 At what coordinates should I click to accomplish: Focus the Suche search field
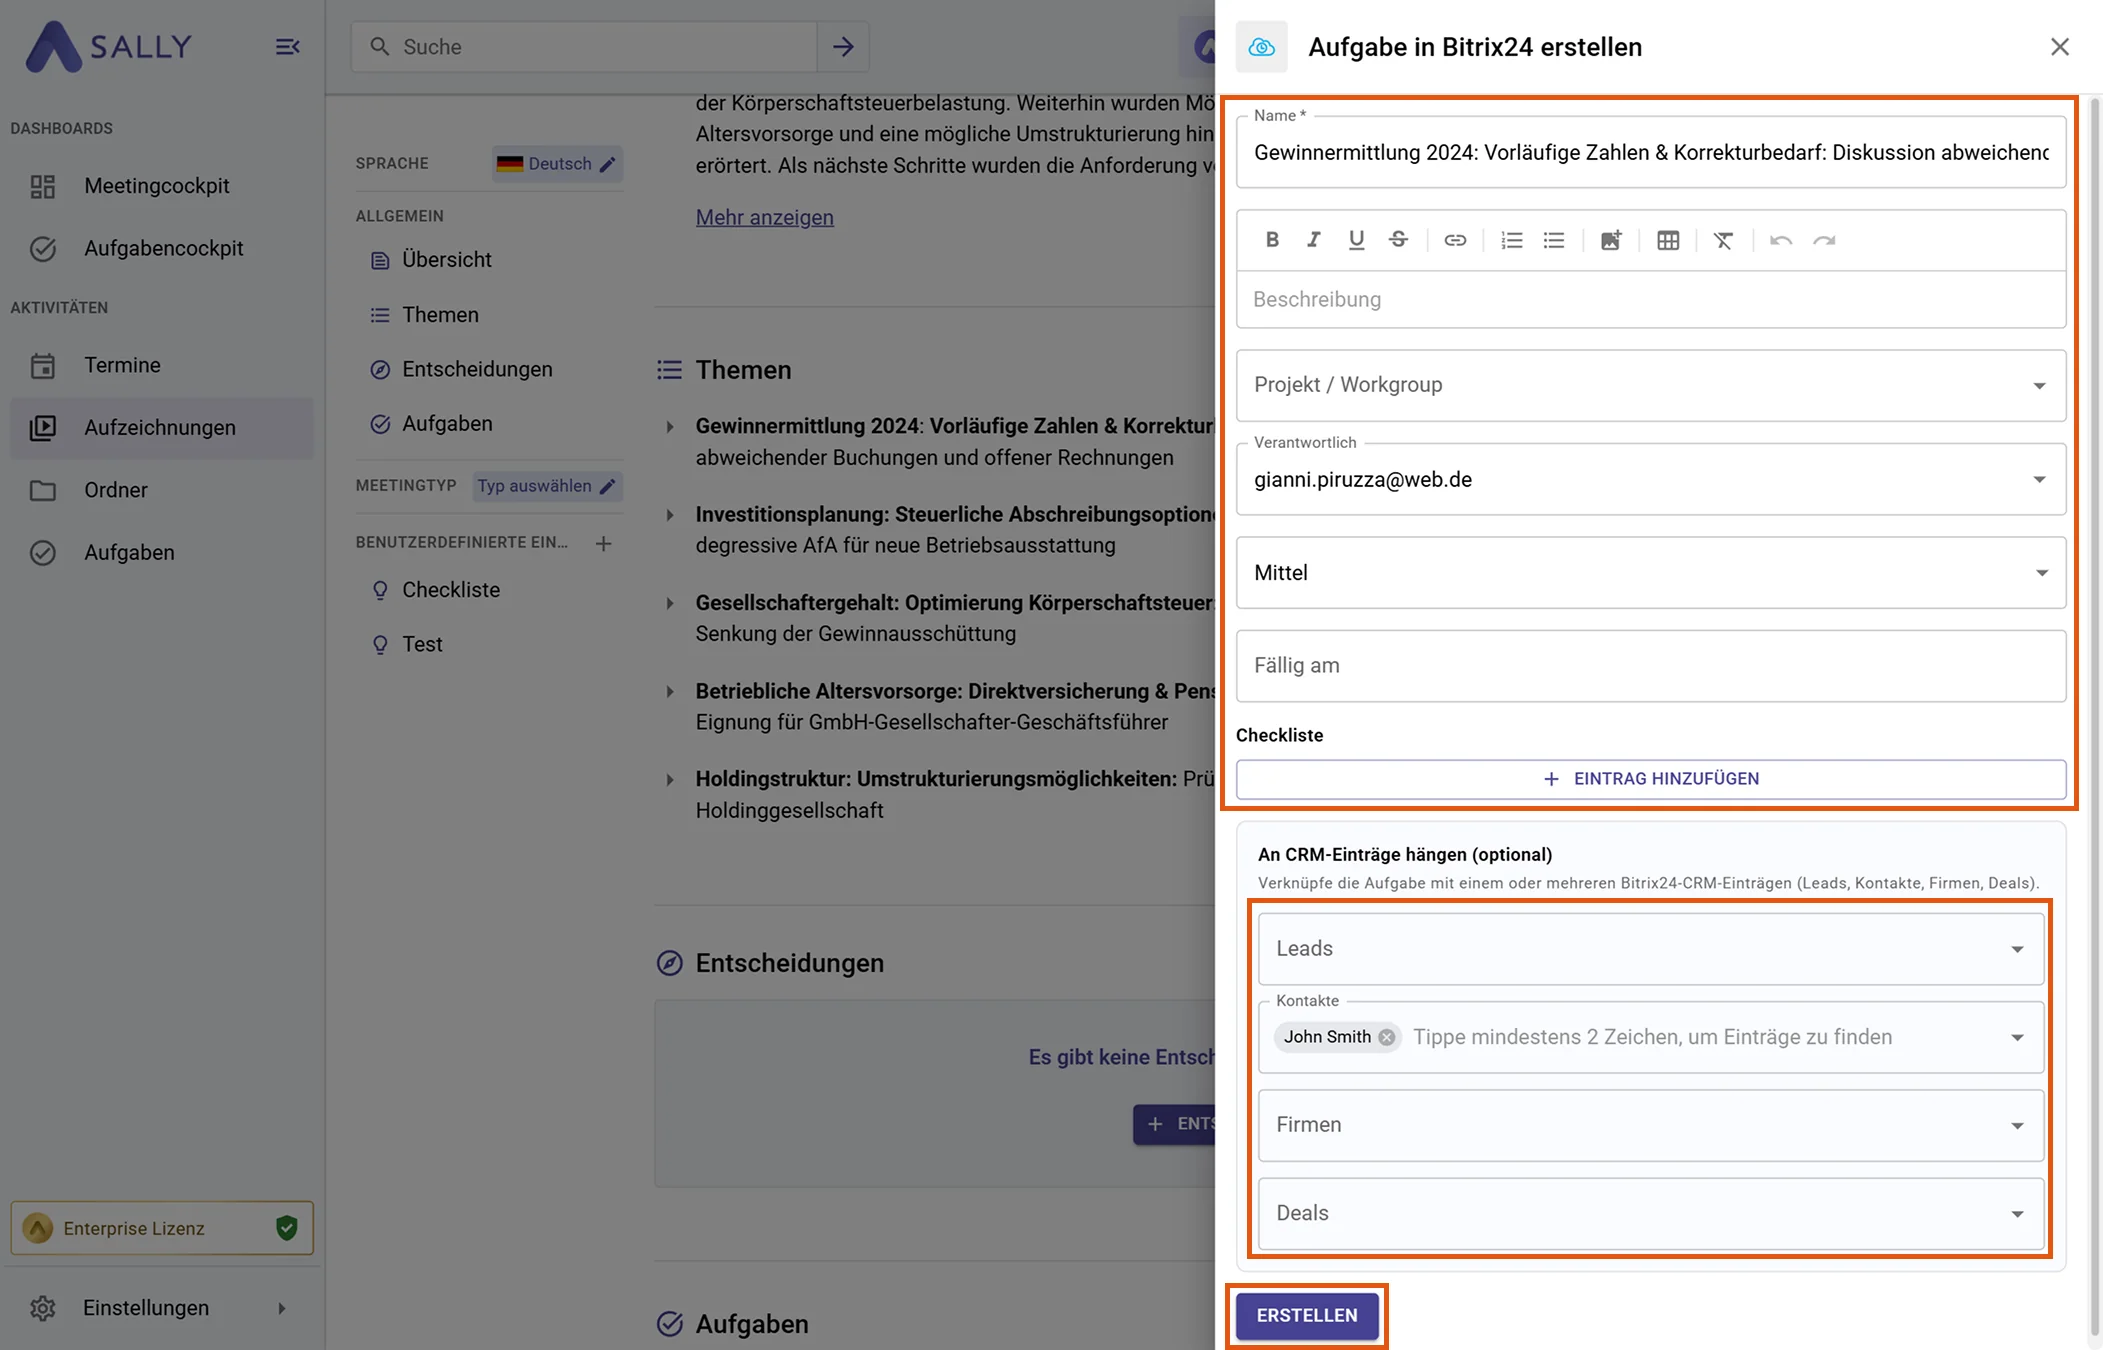(x=585, y=47)
